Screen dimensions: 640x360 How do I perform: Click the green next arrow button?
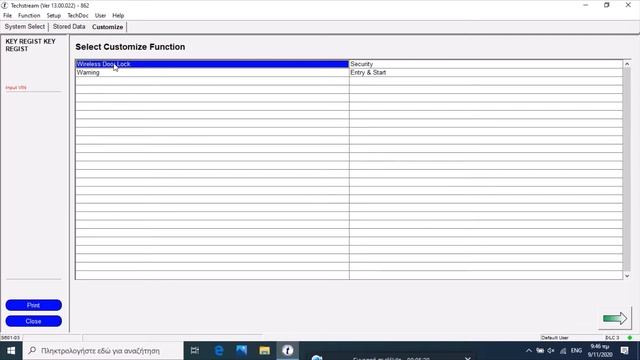615,318
